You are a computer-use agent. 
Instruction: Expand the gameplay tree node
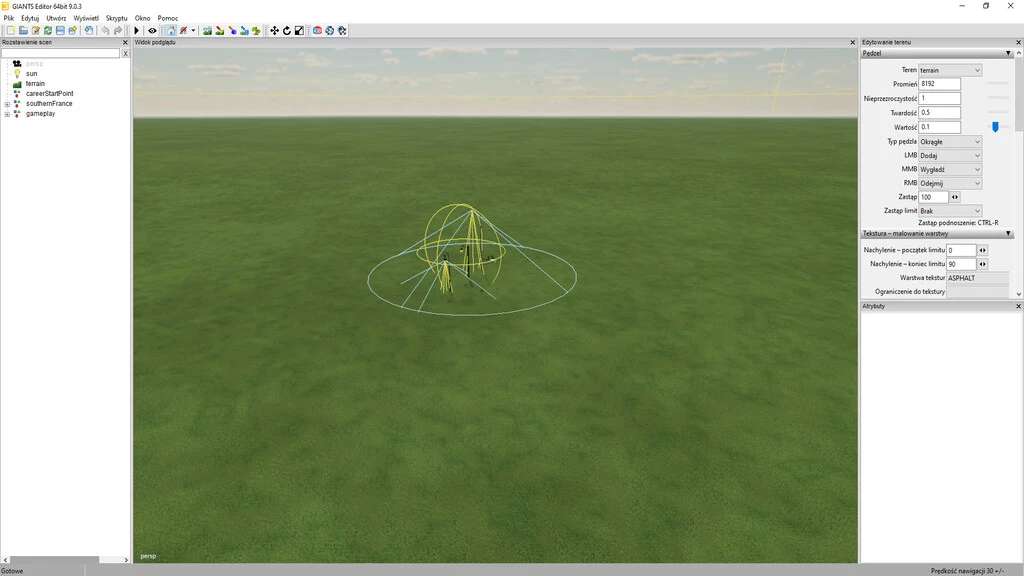(x=7, y=114)
